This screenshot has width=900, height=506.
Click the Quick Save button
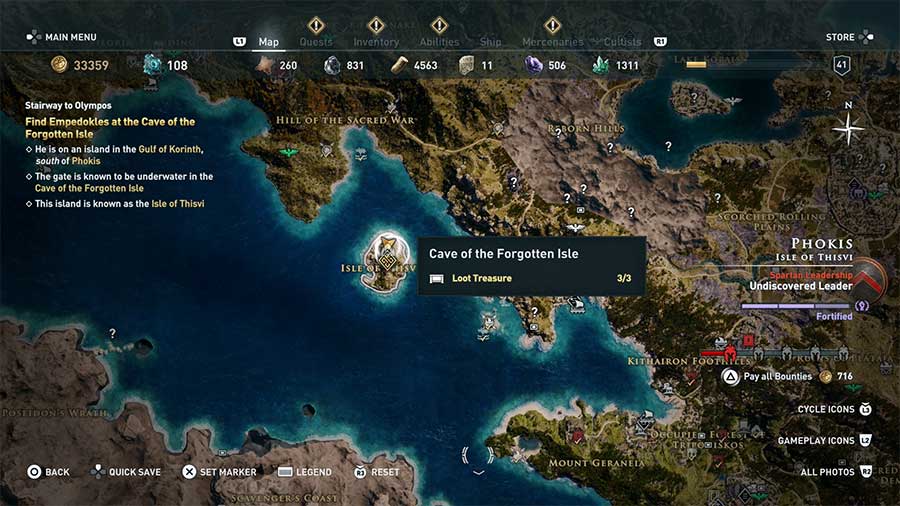click(x=126, y=472)
